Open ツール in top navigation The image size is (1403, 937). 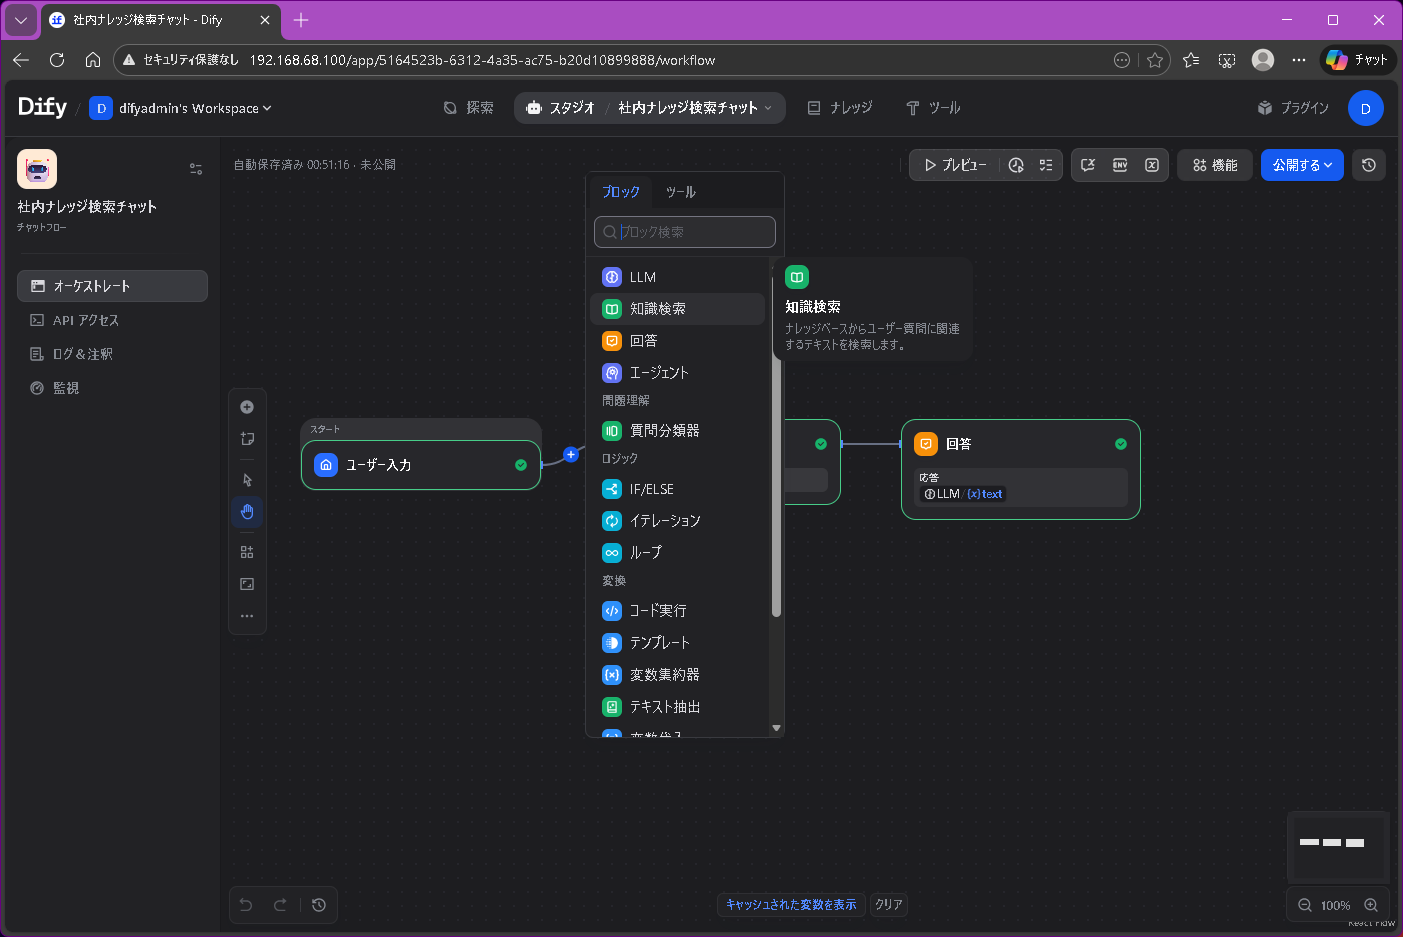933,108
